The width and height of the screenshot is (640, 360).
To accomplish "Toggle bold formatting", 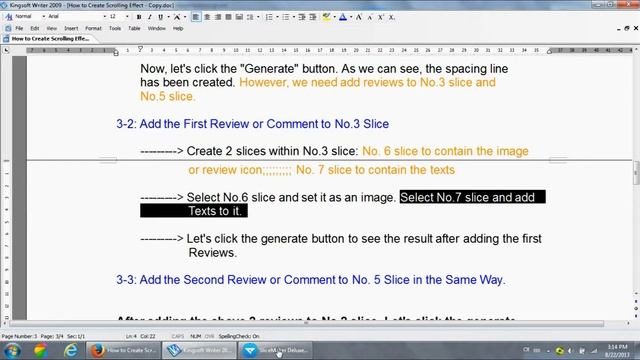I will [139, 17].
